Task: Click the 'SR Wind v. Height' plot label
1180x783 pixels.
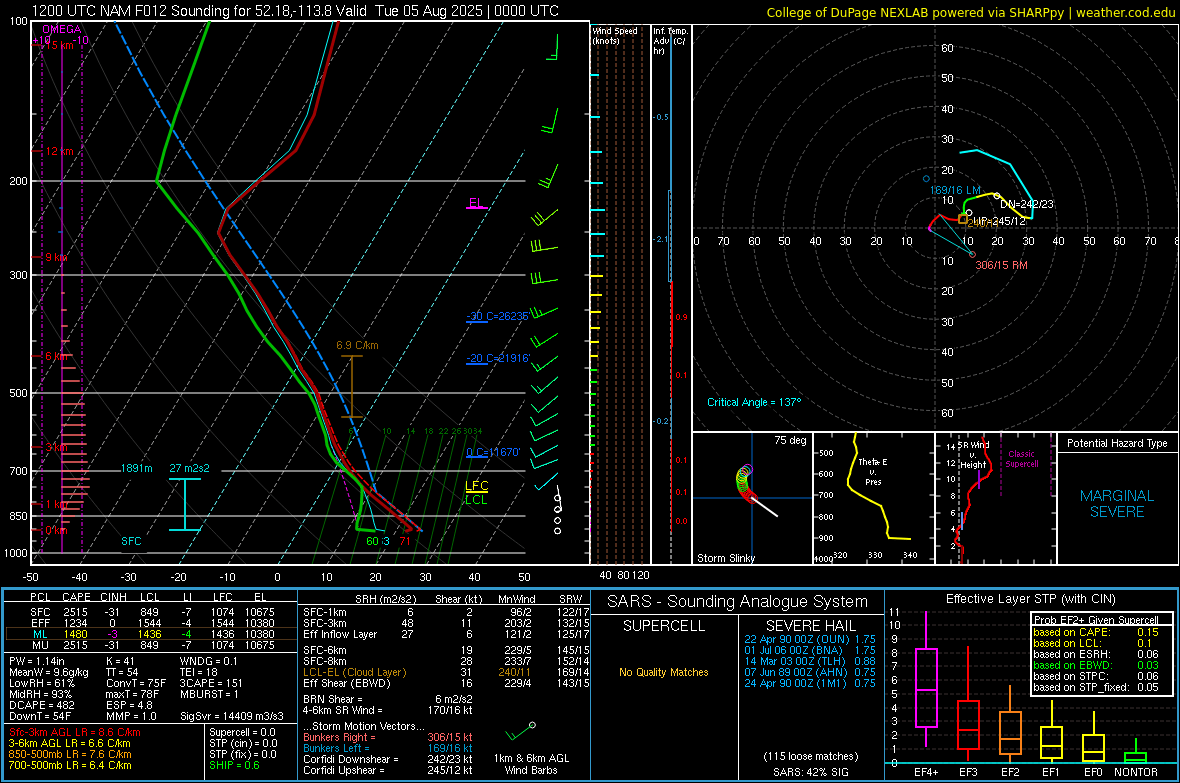Action: click(x=973, y=455)
